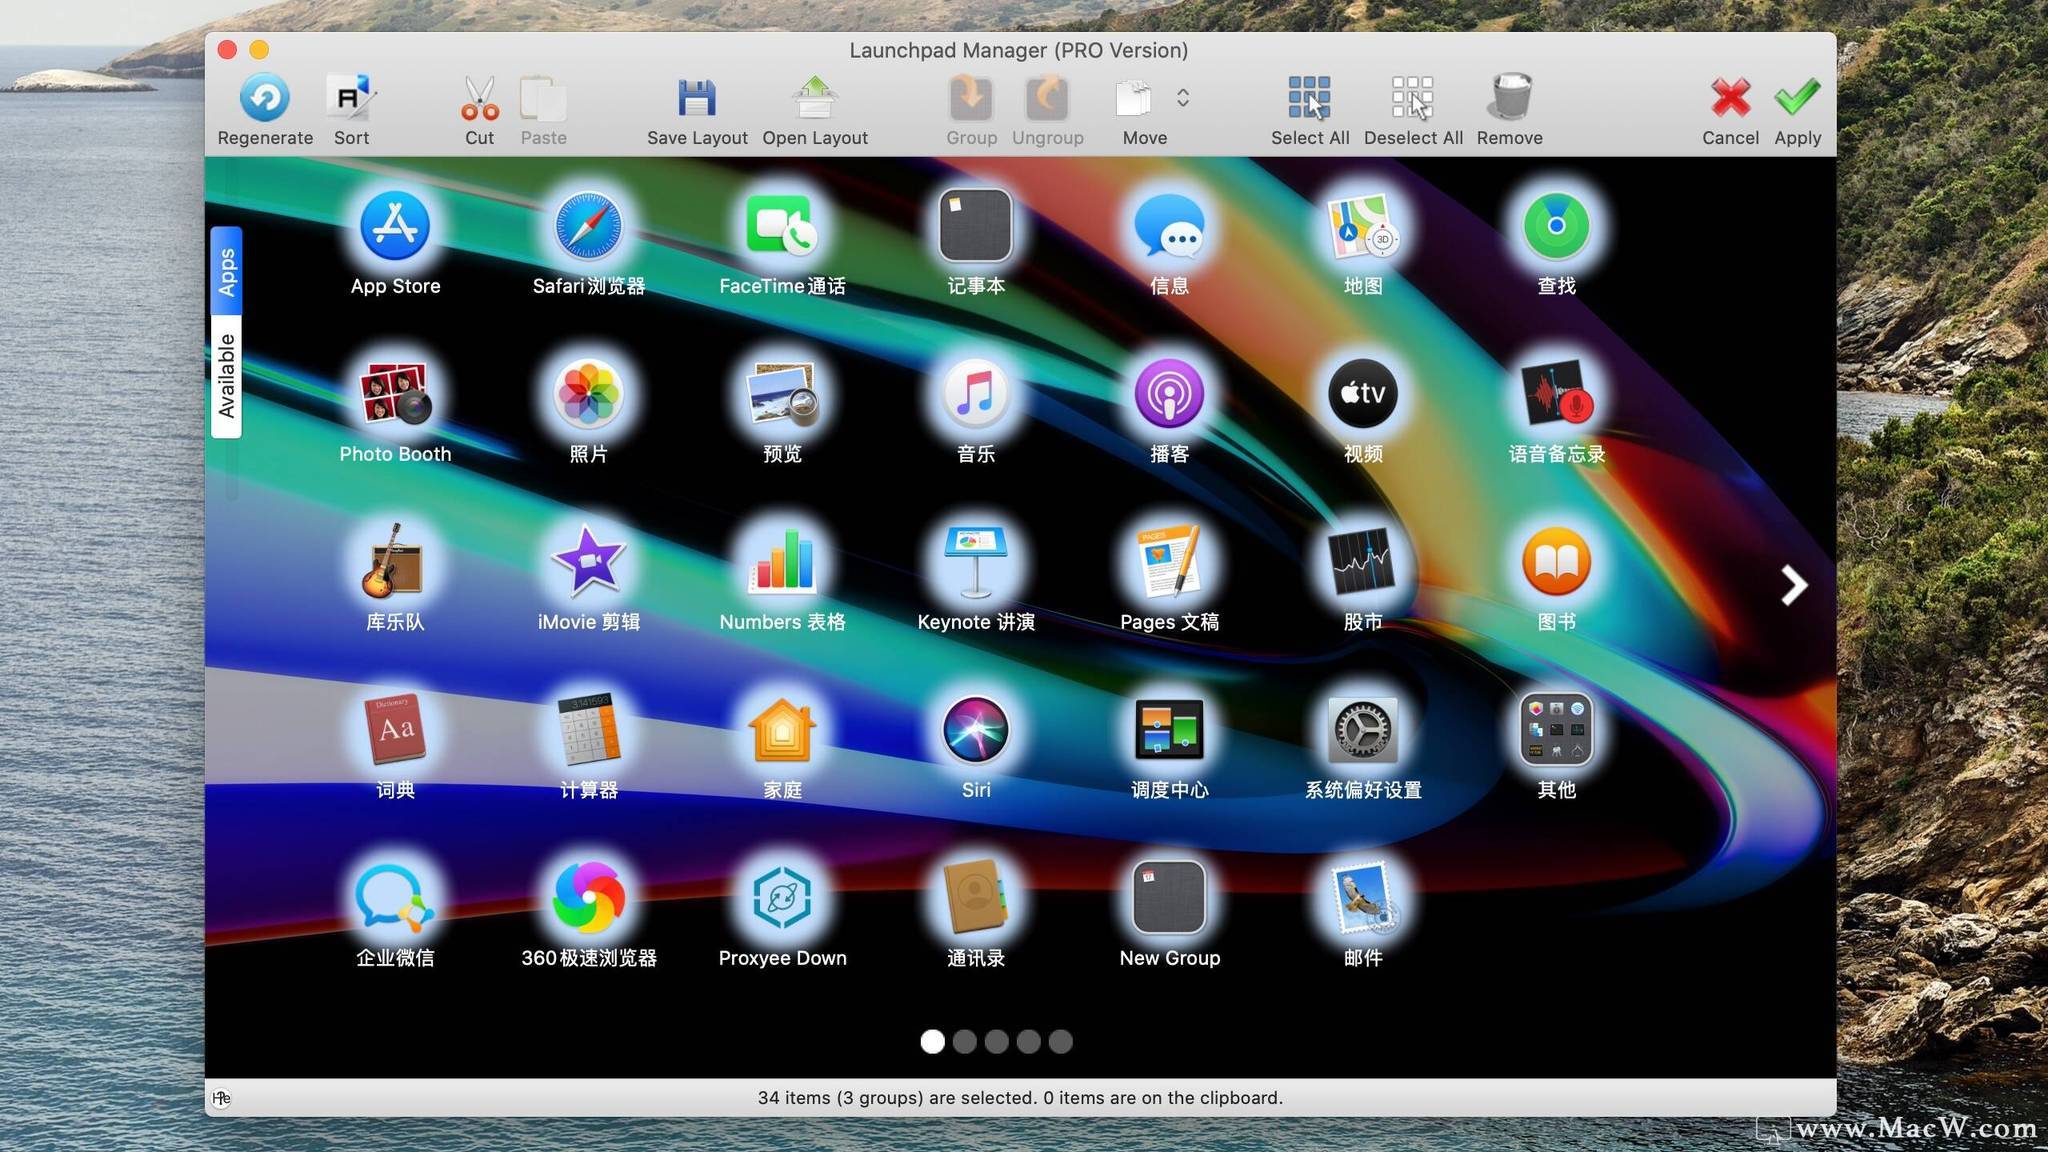2048x1152 pixels.
Task: Jump to the fourth page dot
Action: coord(1028,1041)
